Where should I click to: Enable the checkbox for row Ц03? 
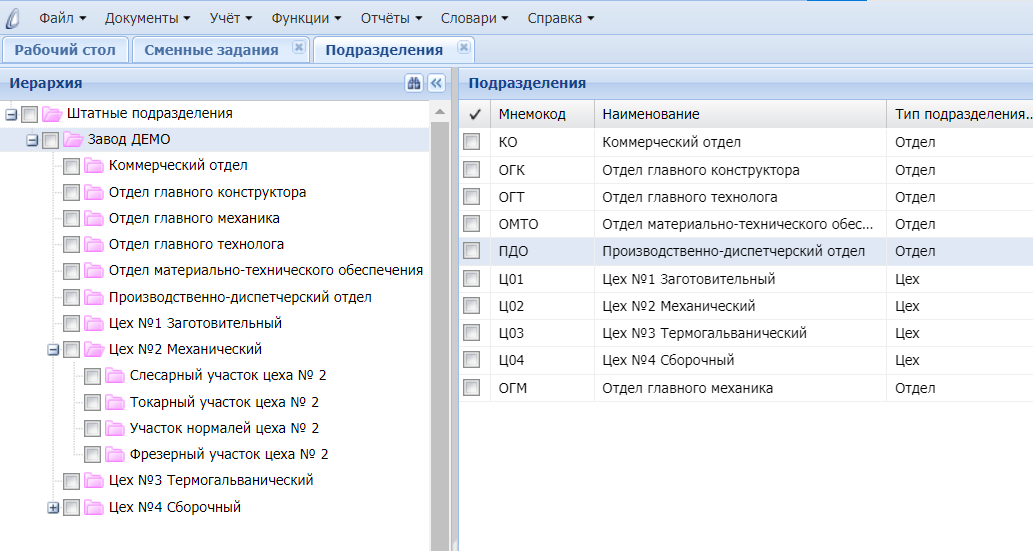[x=472, y=333]
